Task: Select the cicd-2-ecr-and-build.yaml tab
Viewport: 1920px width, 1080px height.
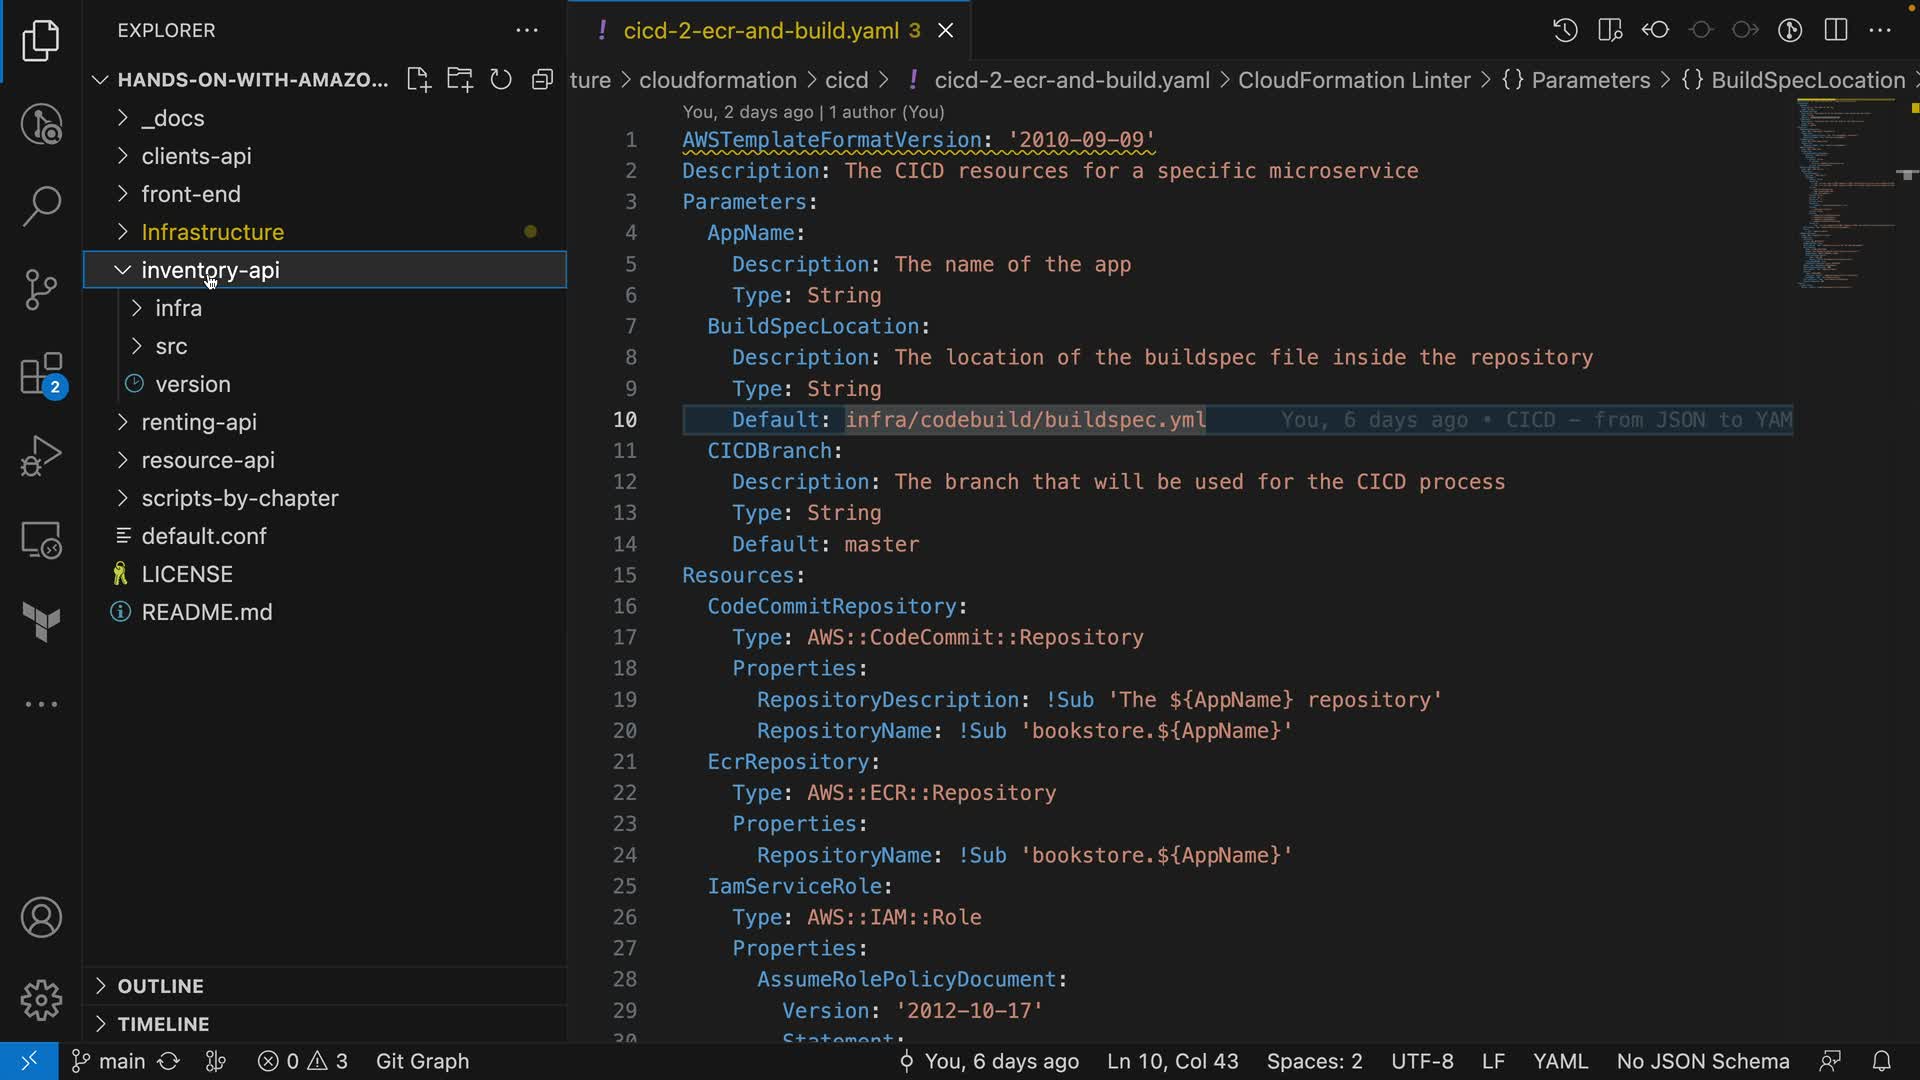Action: pos(760,31)
